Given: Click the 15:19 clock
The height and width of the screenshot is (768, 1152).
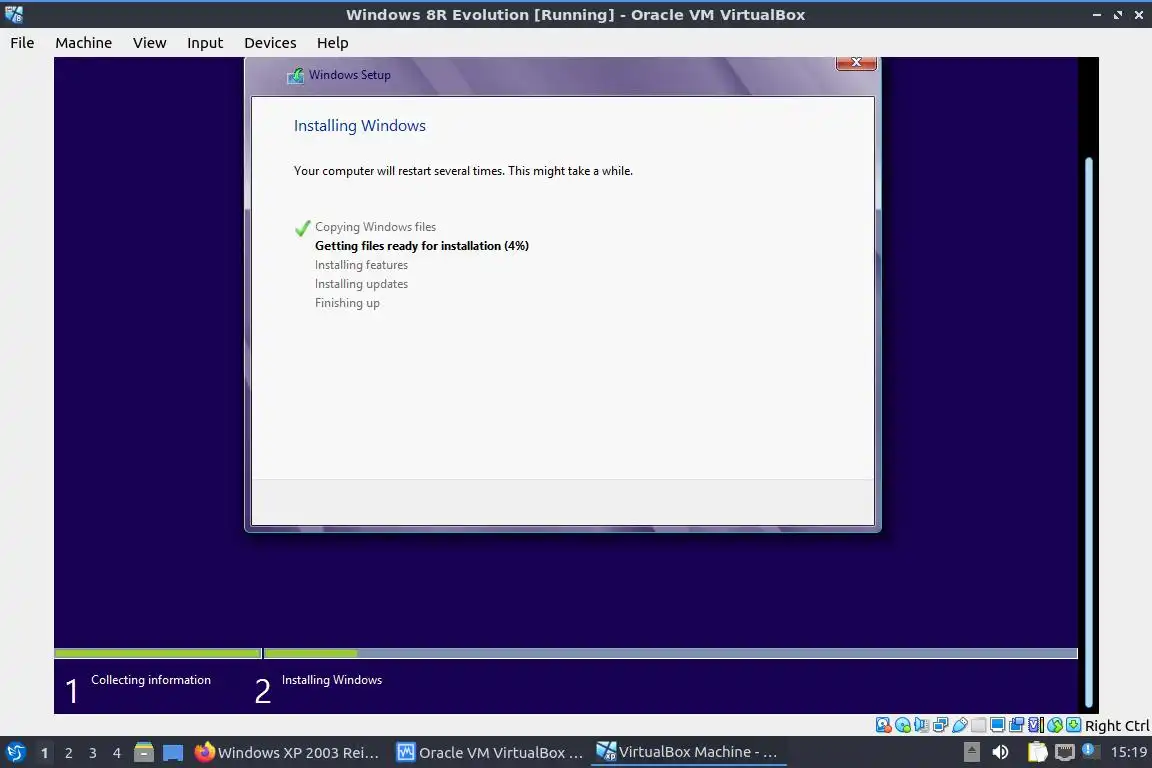Looking at the screenshot, I should (x=1128, y=752).
